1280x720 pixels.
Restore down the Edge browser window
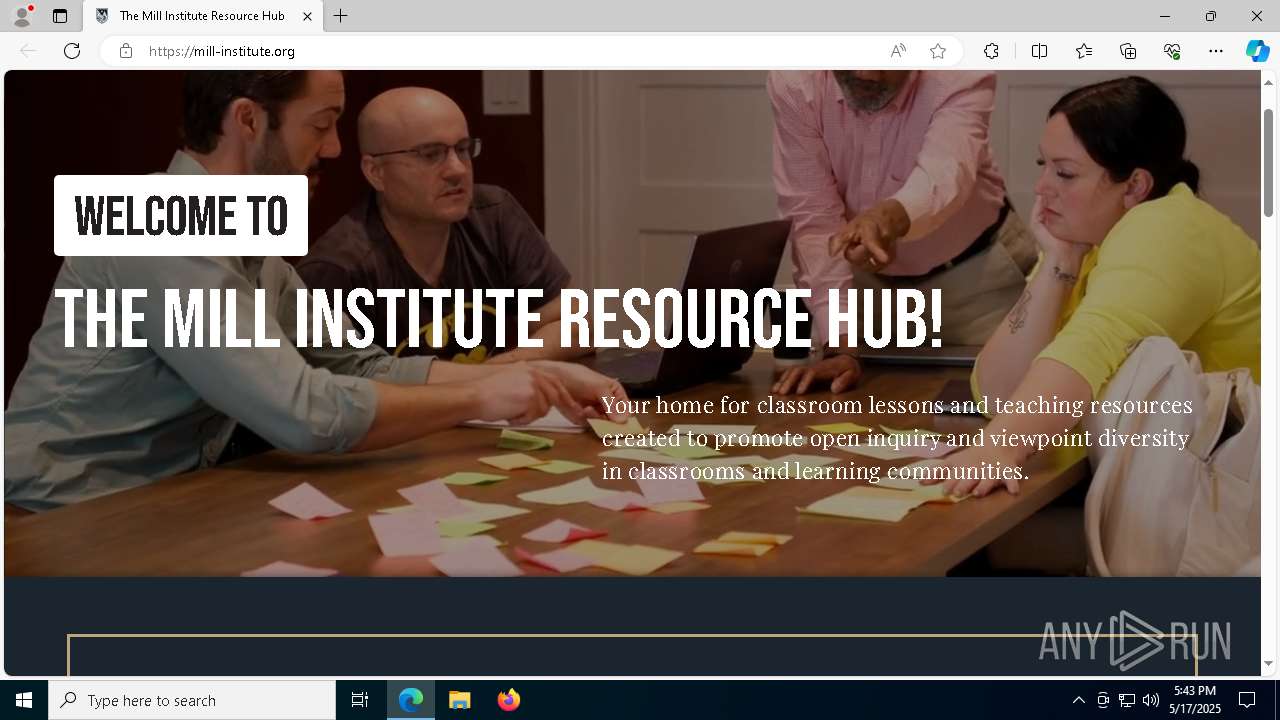pos(1211,16)
